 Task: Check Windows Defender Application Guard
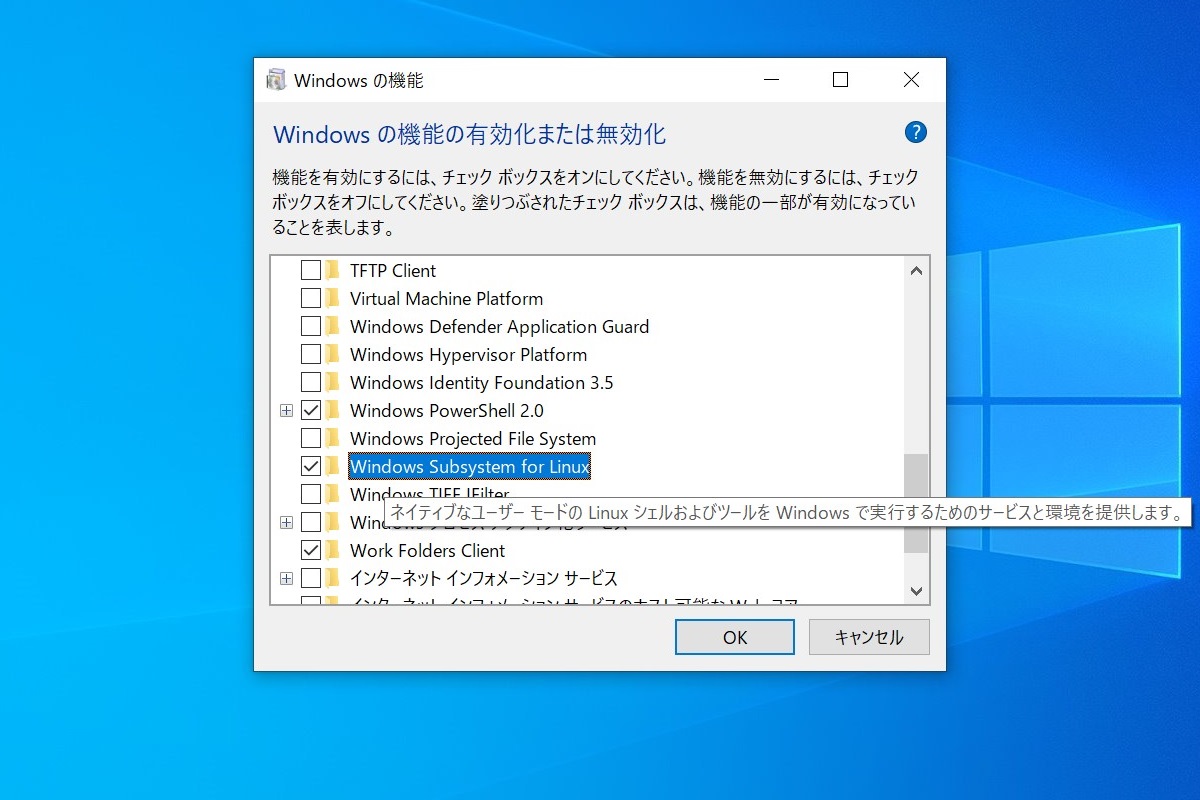[x=310, y=326]
